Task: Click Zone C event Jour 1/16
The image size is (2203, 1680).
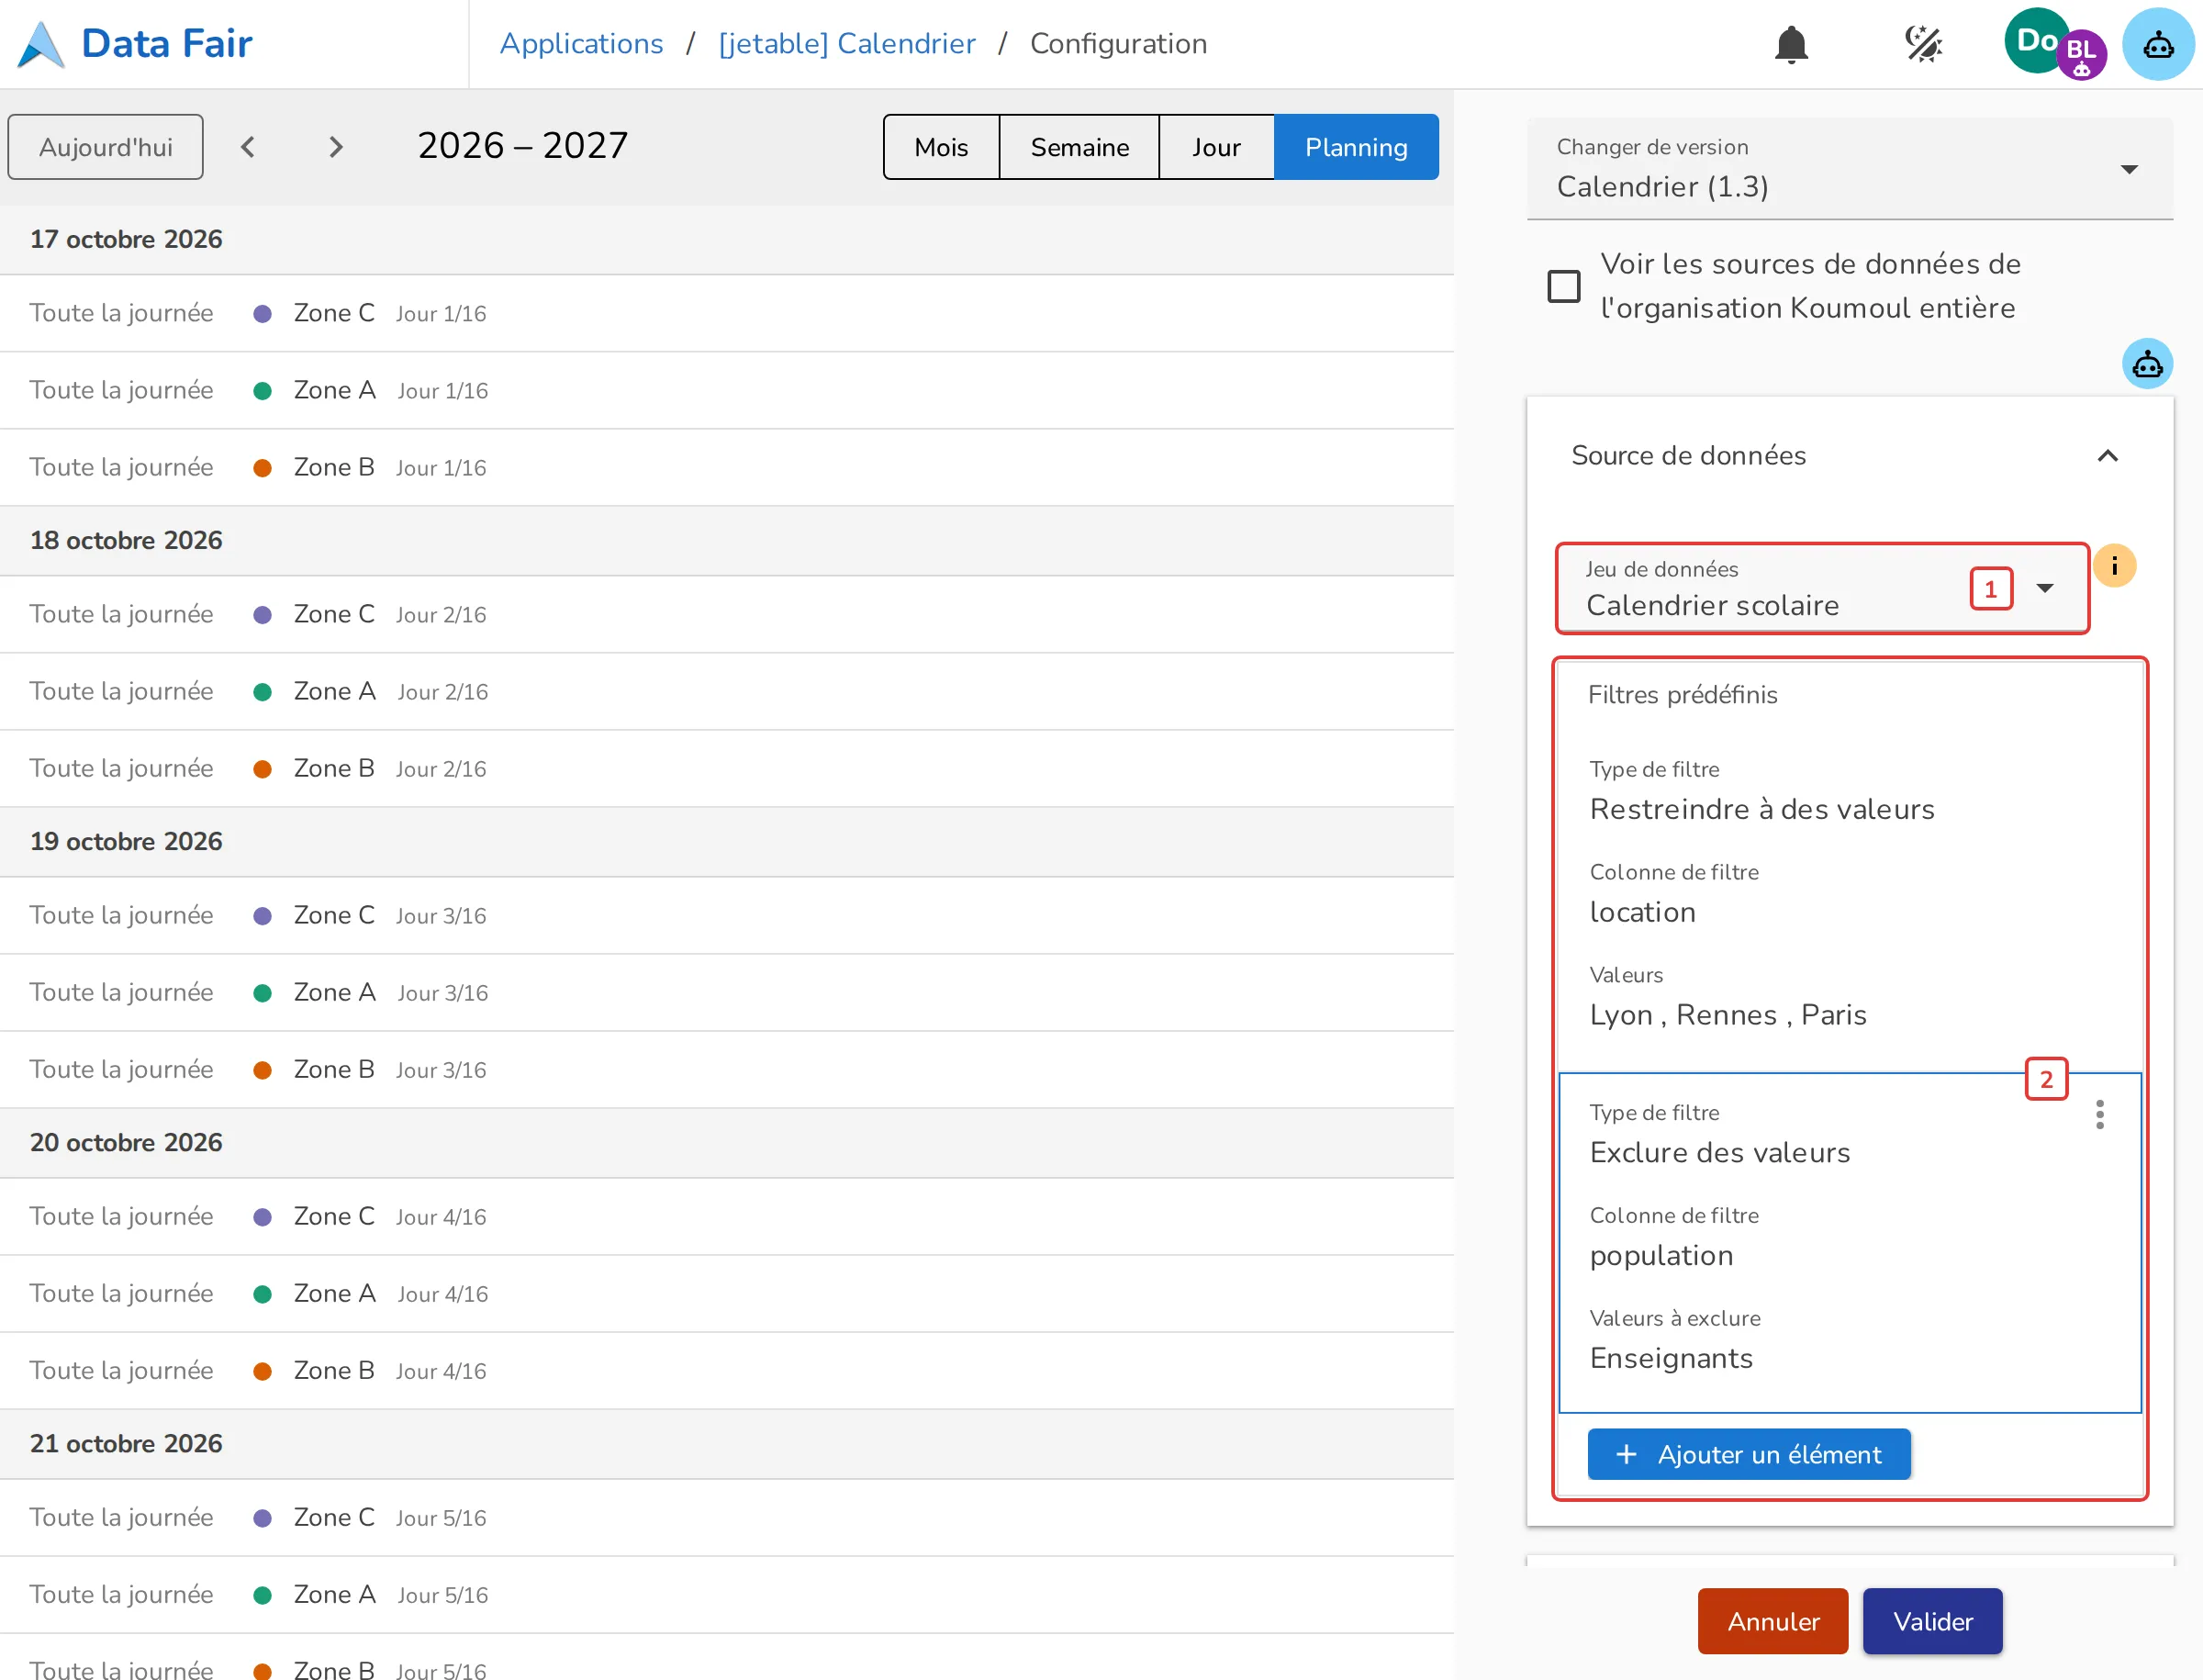Action: point(727,313)
